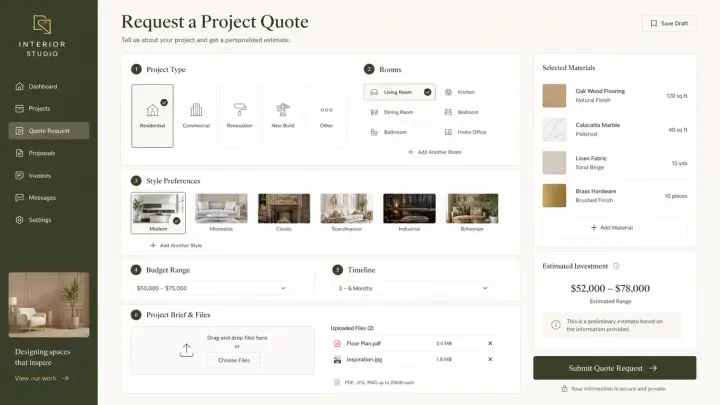Choose Other project type
Screen dimensions: 720x405
click(x=326, y=116)
